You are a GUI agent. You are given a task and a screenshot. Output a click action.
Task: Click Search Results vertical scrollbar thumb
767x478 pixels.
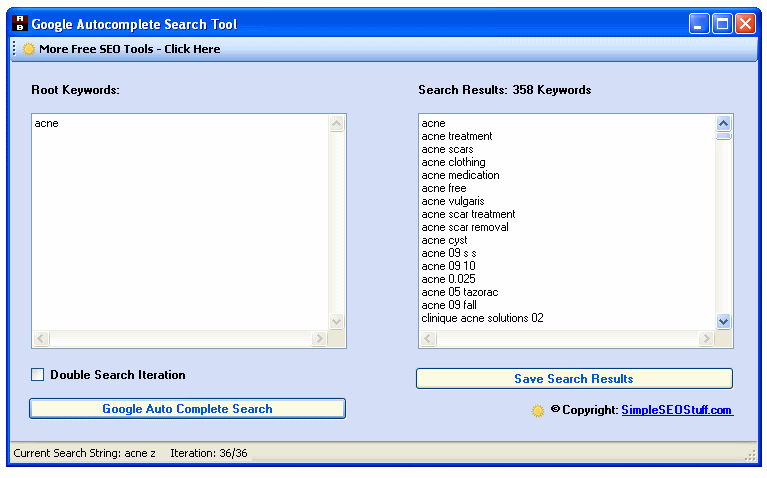pyautogui.click(x=723, y=136)
